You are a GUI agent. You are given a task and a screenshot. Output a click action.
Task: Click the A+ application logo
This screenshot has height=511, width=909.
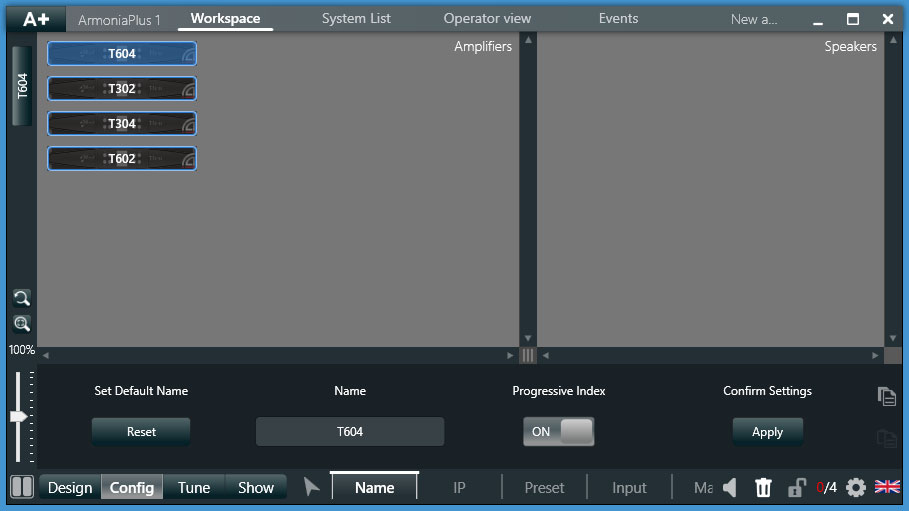tap(36, 19)
